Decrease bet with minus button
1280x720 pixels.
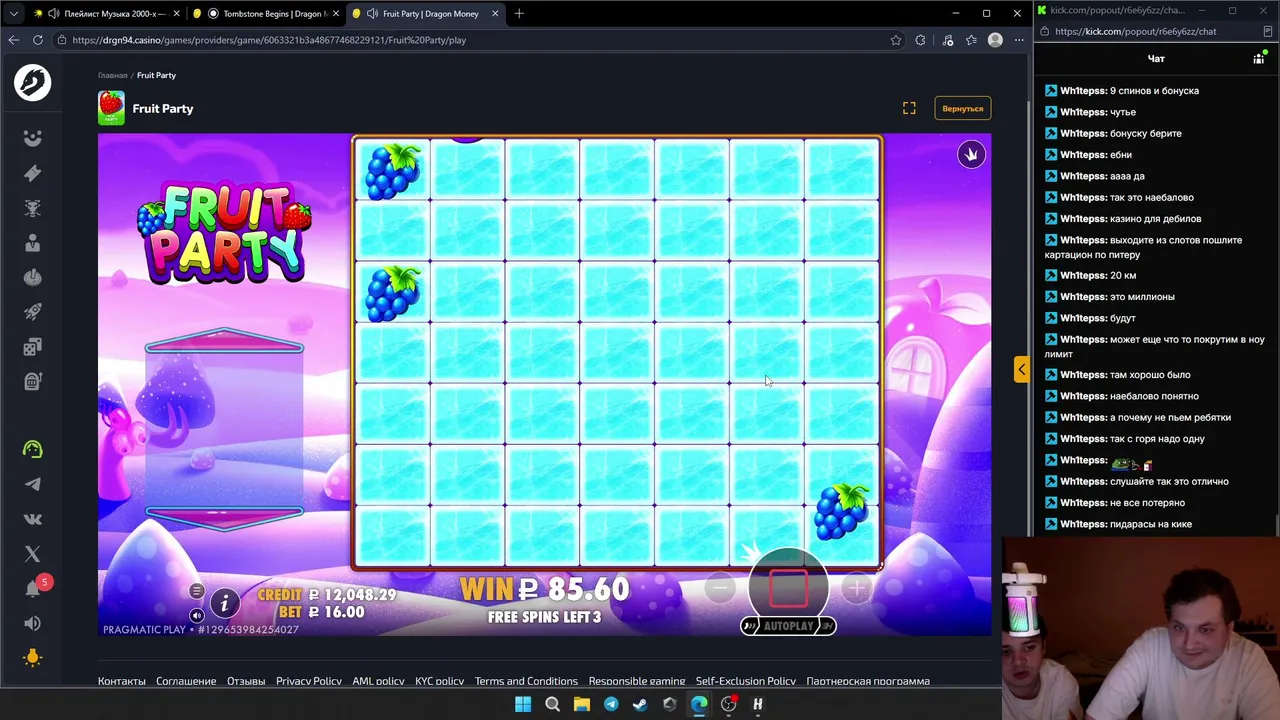tap(721, 588)
